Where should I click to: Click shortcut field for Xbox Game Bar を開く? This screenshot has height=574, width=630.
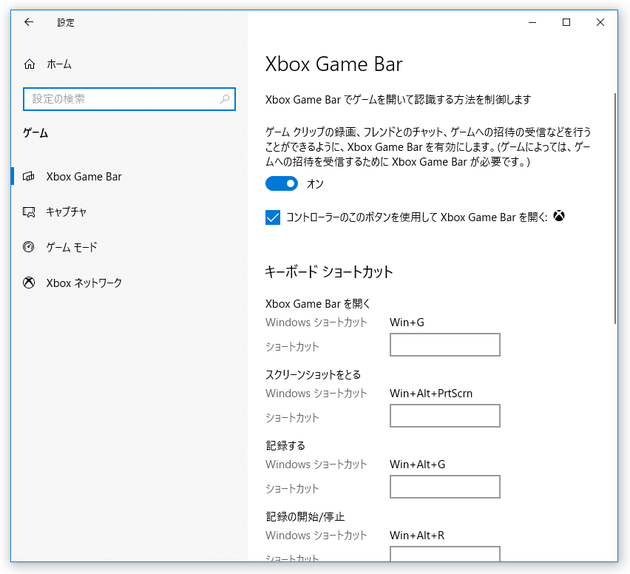[445, 345]
